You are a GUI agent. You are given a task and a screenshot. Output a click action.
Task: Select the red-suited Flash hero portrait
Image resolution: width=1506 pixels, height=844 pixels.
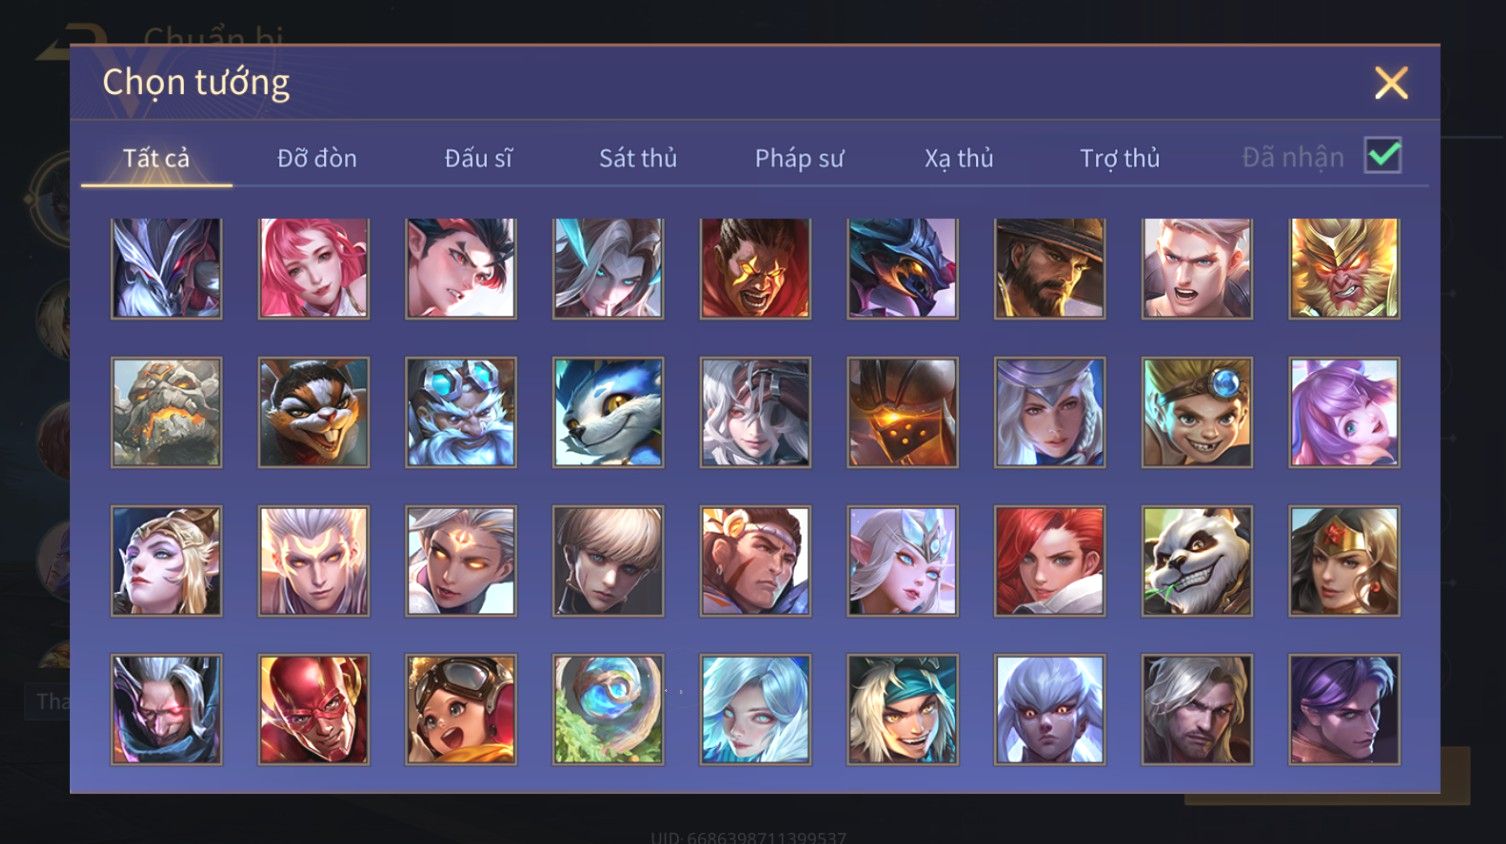point(313,709)
